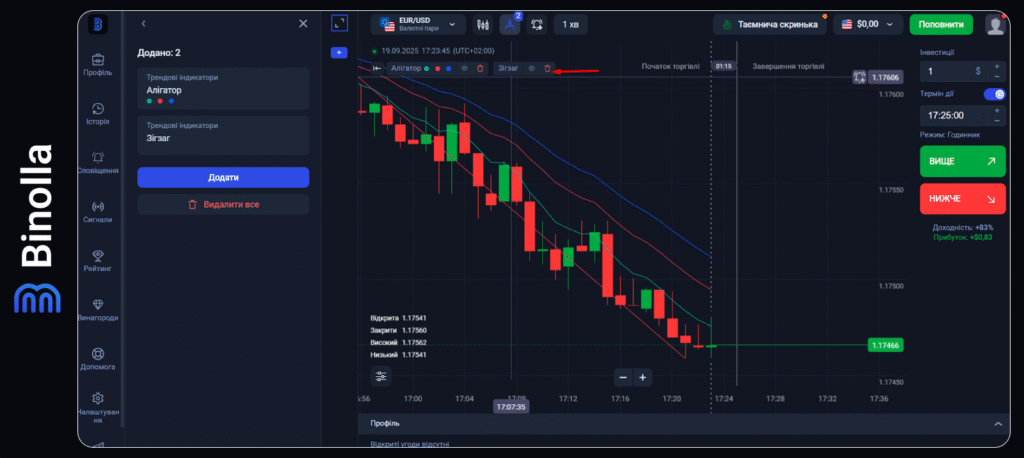Image resolution: width=1024 pixels, height=458 pixels.
Task: Zoom in the chart with the plus button
Action: tap(643, 377)
